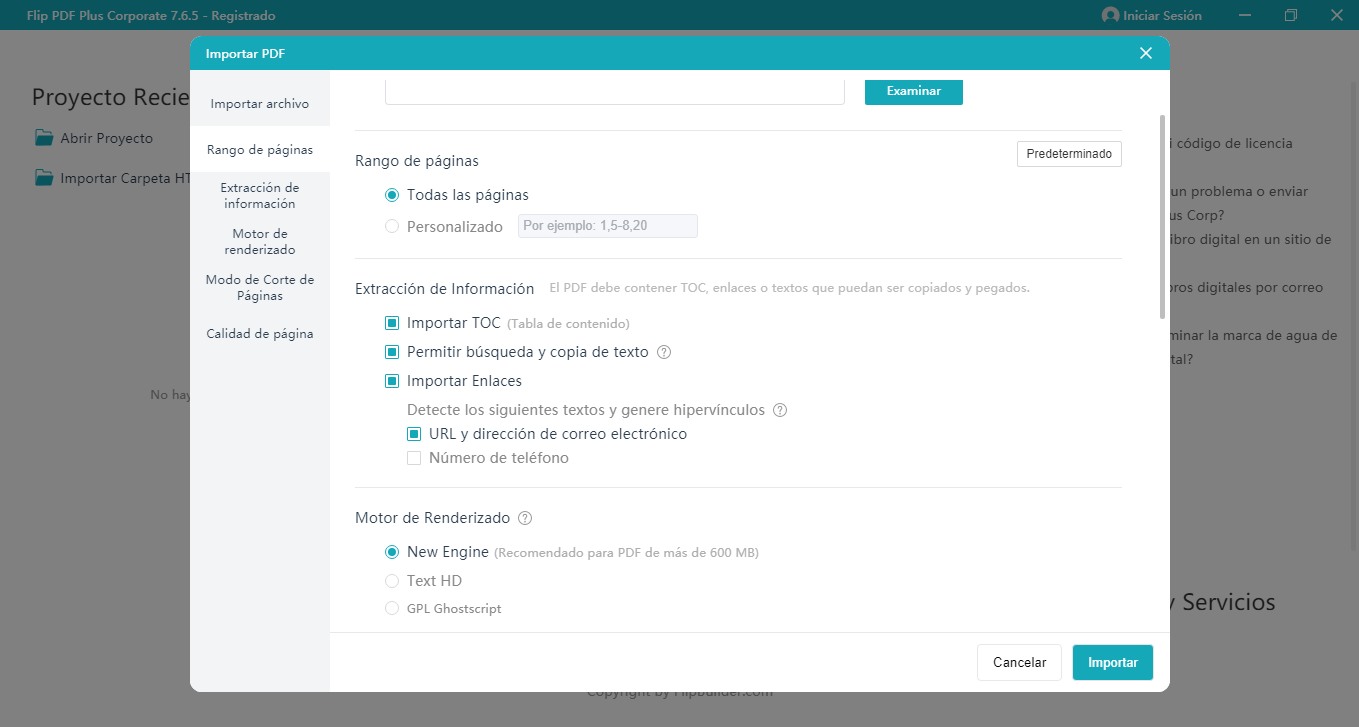1359x727 pixels.
Task: Close the Importar PDF dialog
Action: 1145,52
